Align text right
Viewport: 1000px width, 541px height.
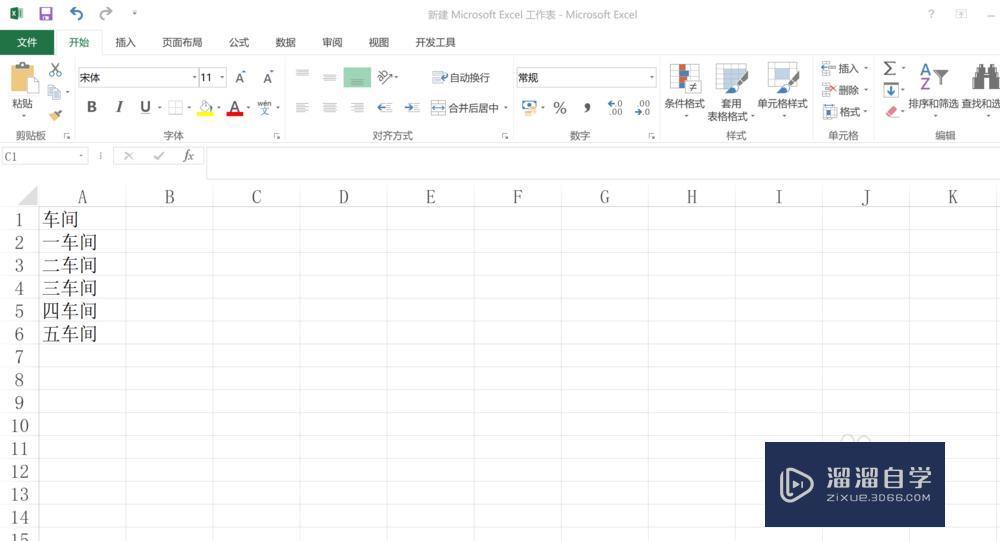(x=357, y=107)
